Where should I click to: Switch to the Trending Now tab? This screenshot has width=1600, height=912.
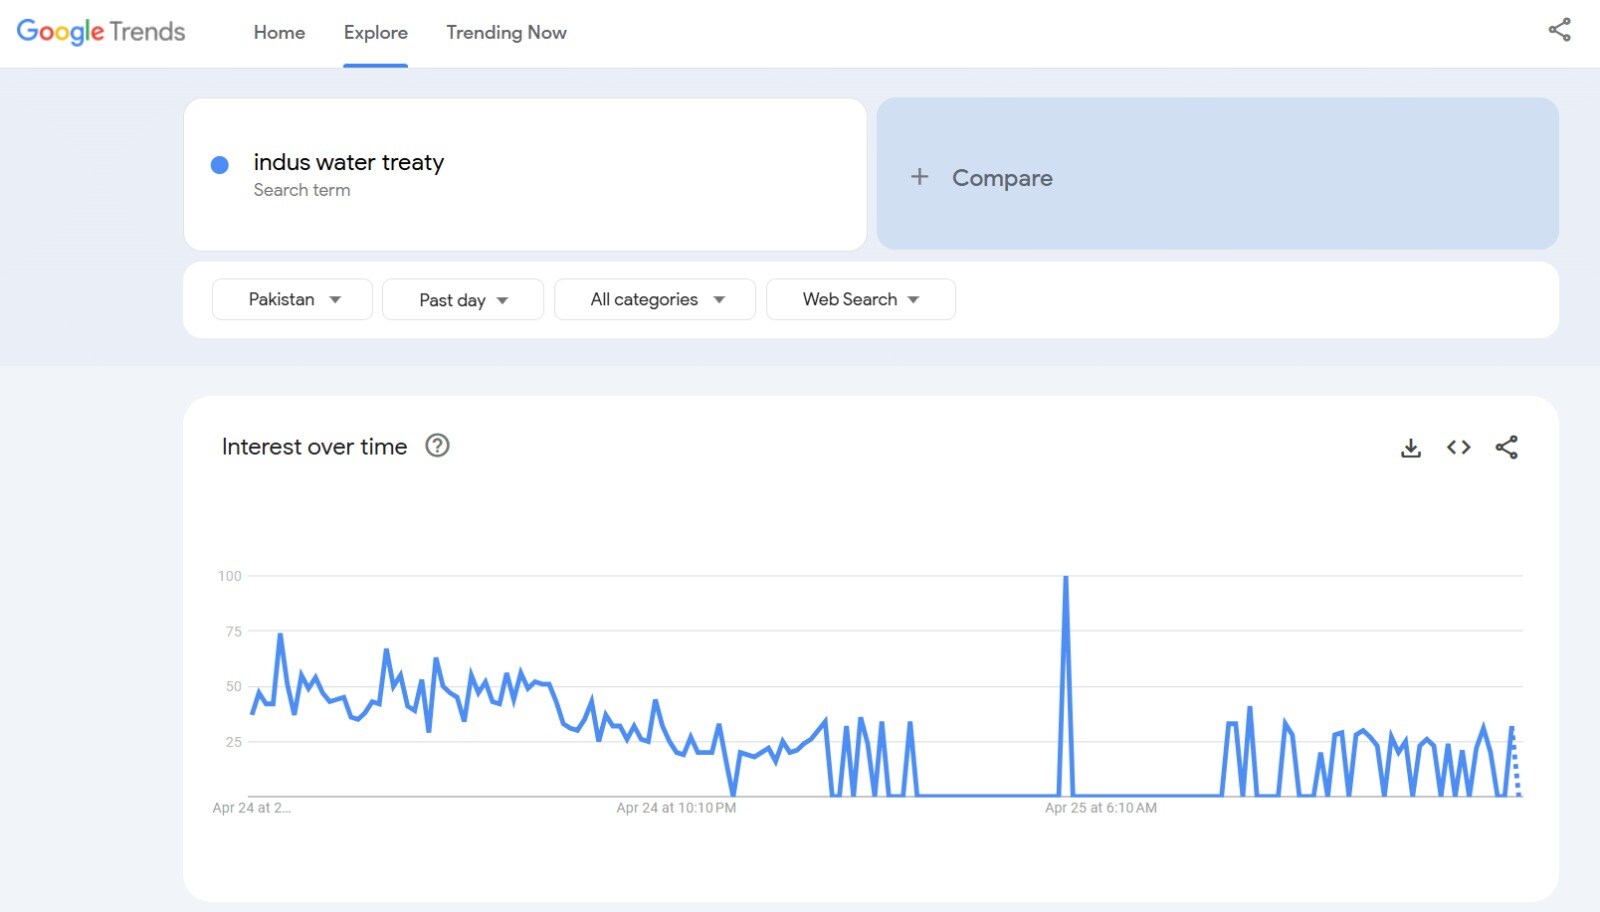click(x=506, y=32)
